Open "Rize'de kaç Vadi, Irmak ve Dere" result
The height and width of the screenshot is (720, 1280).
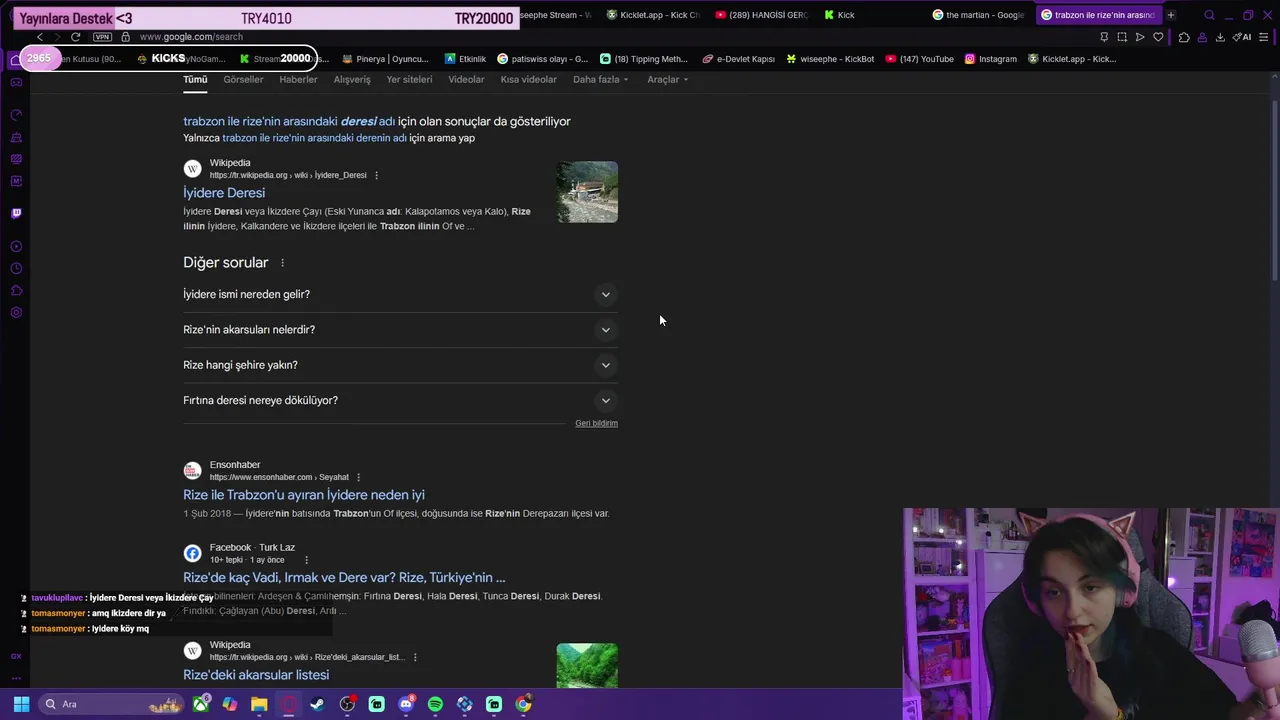[344, 578]
